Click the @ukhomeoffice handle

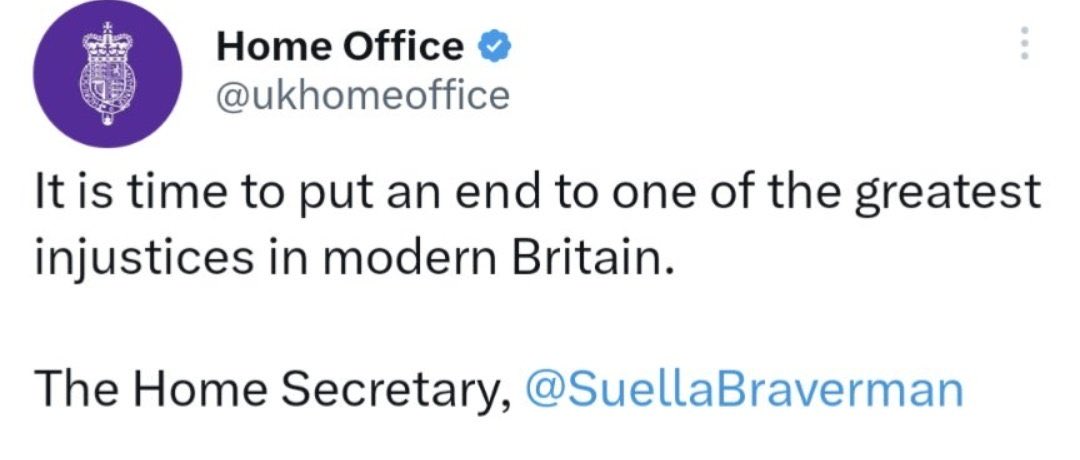point(363,95)
